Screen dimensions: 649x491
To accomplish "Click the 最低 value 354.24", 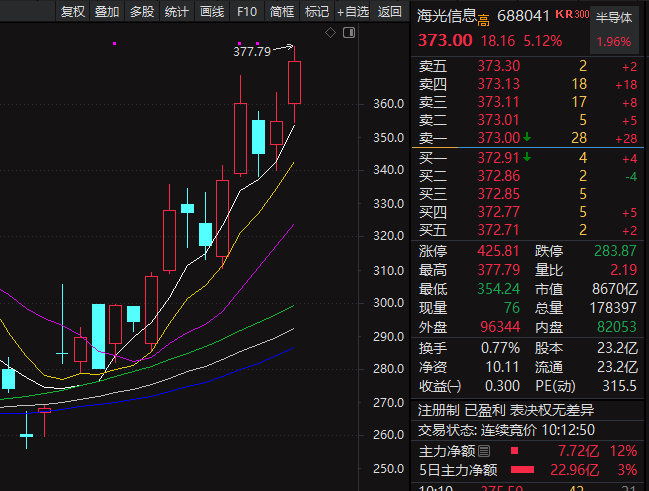I will click(498, 289).
